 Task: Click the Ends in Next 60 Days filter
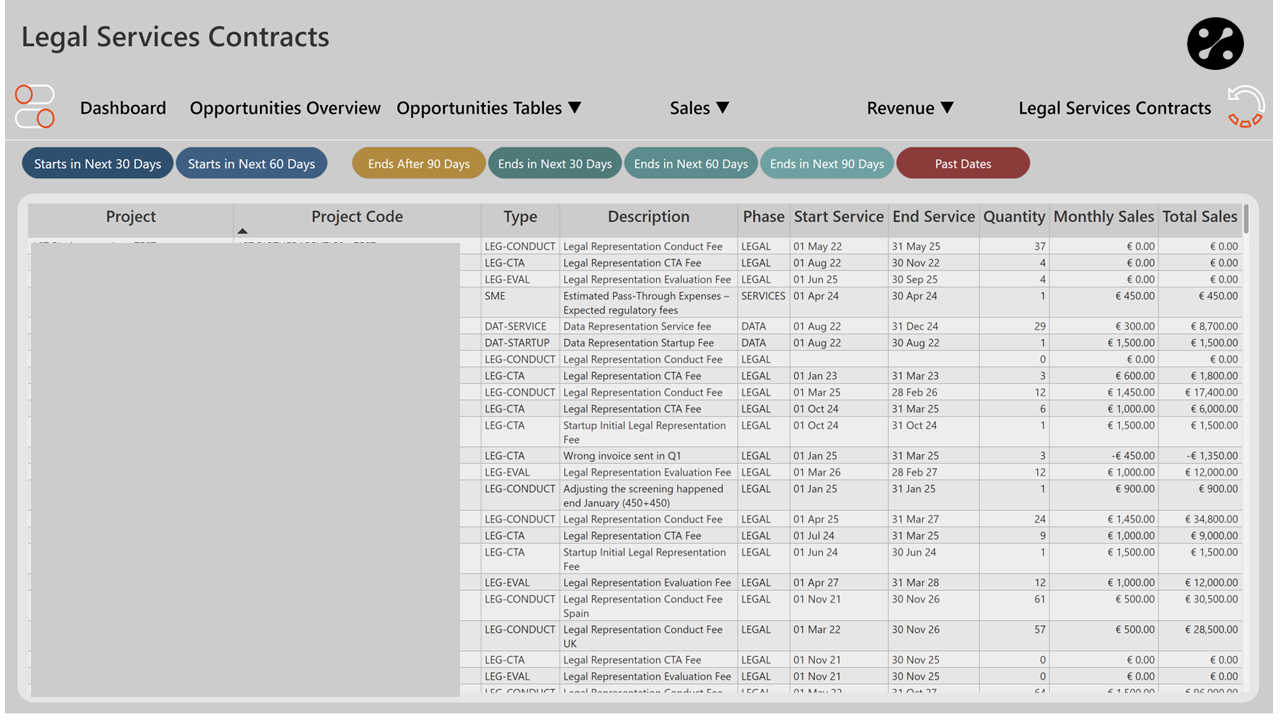tap(691, 163)
